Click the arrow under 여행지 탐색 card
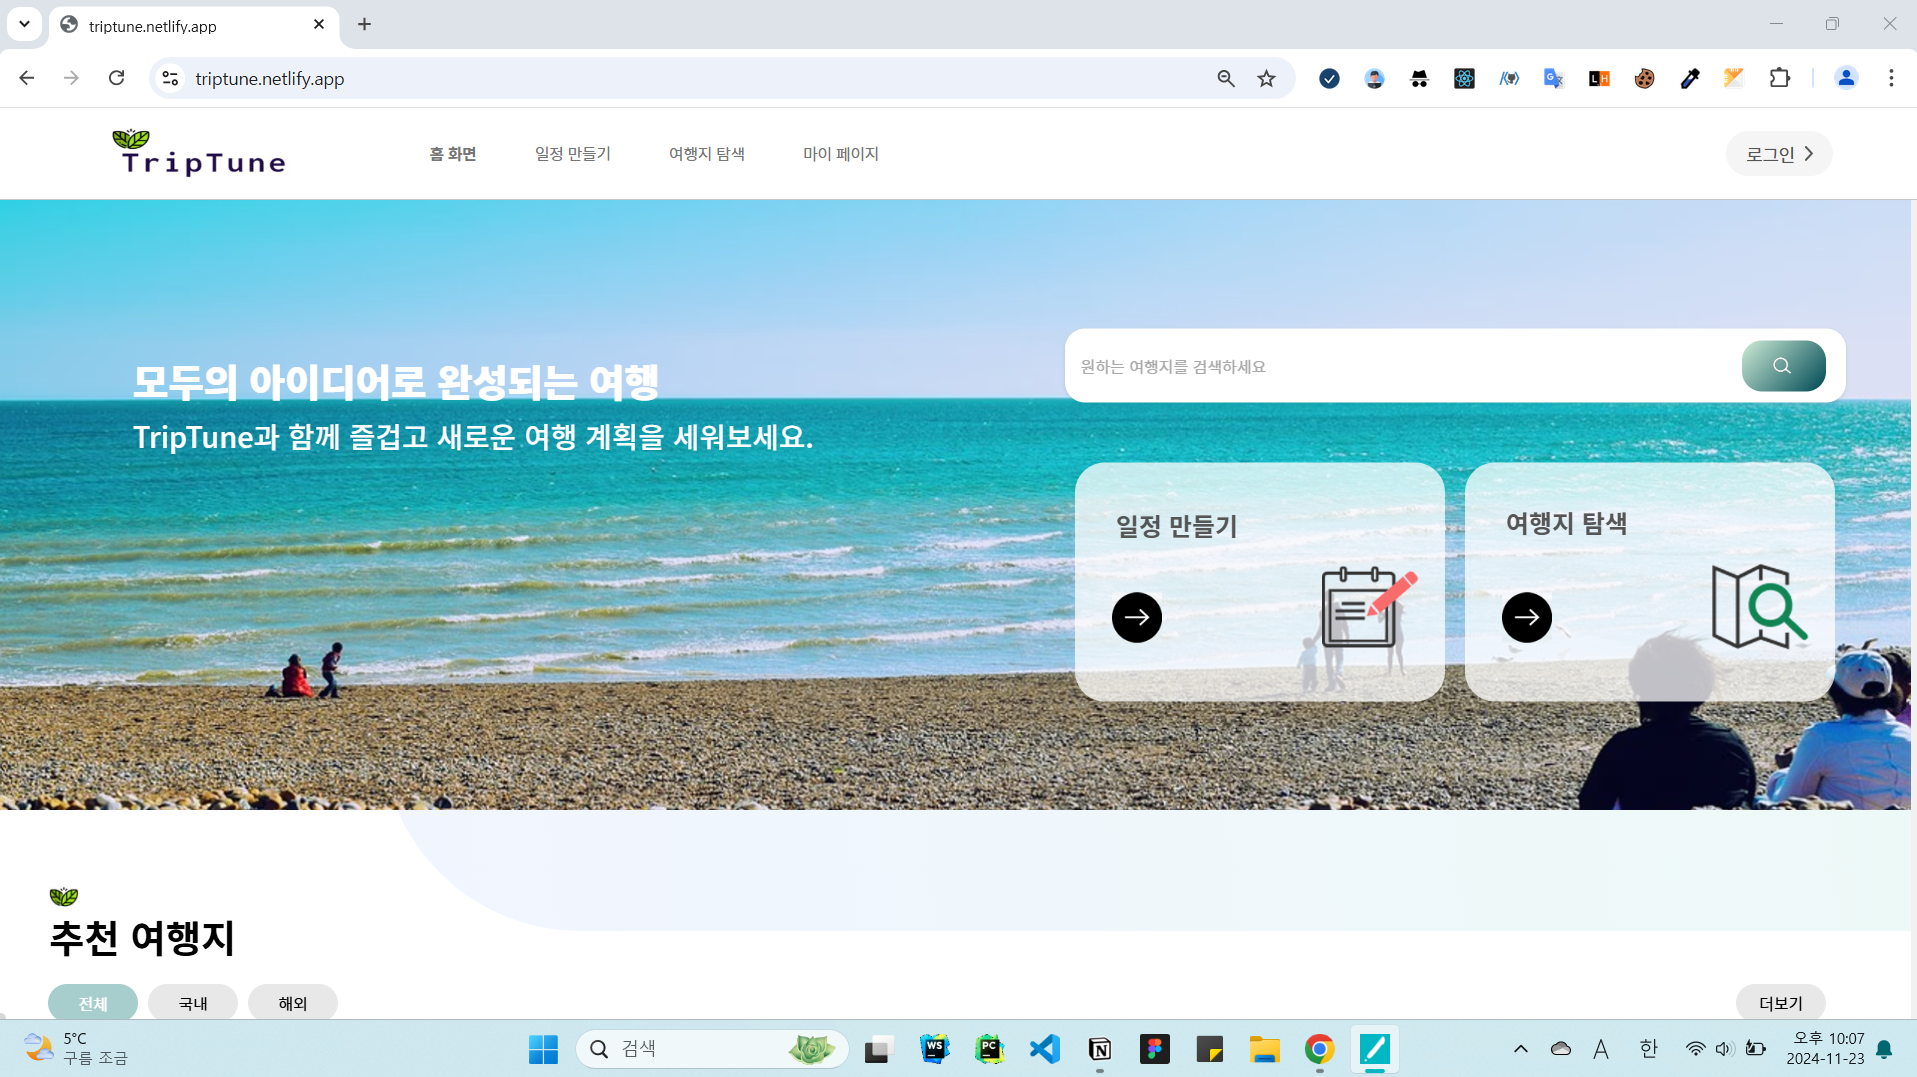1917x1077 pixels. [1526, 617]
